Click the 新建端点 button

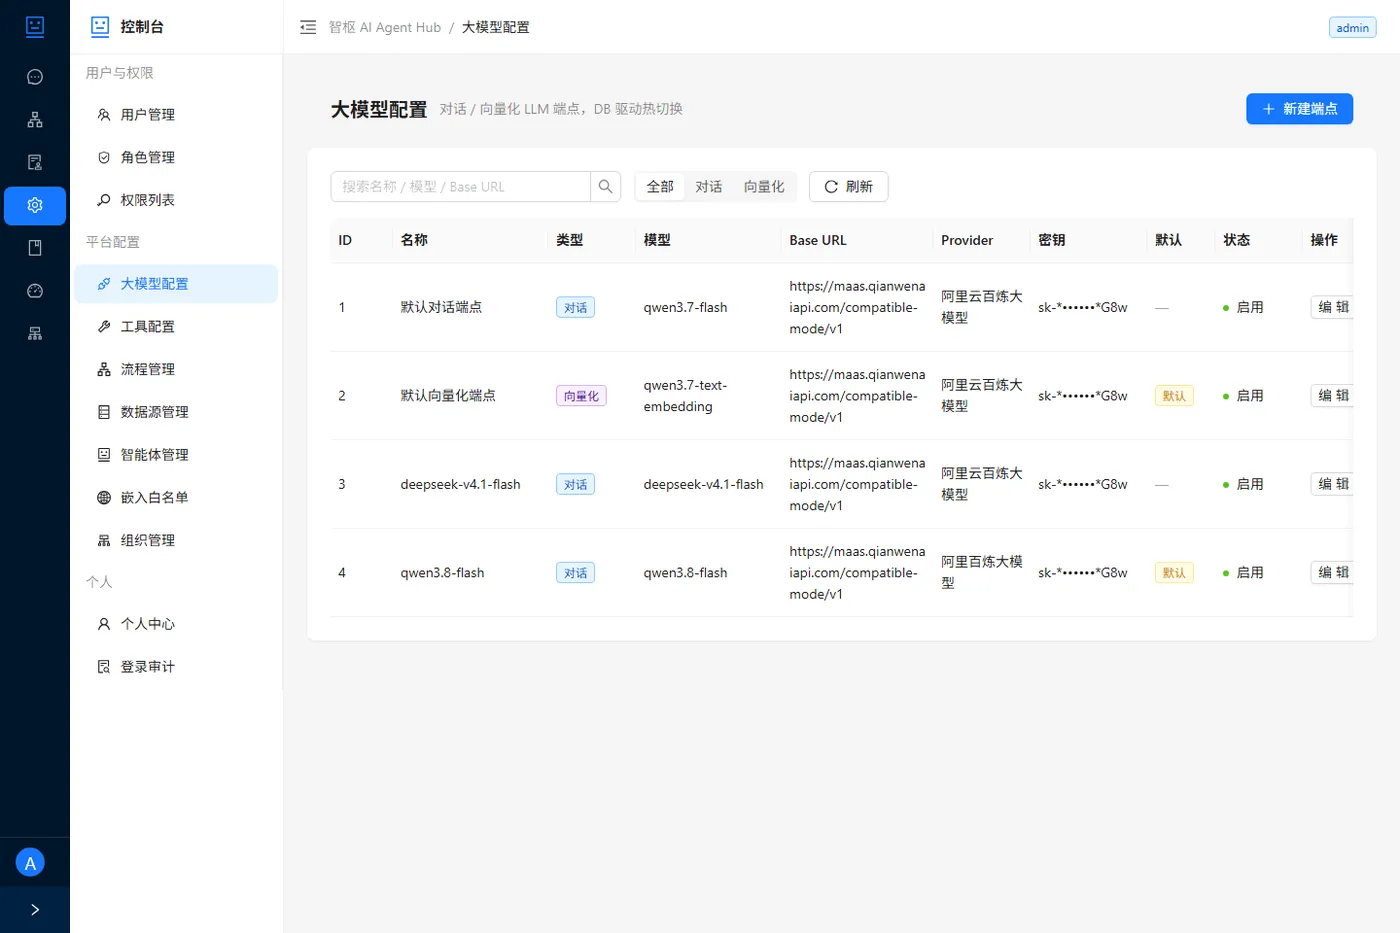coord(1299,109)
